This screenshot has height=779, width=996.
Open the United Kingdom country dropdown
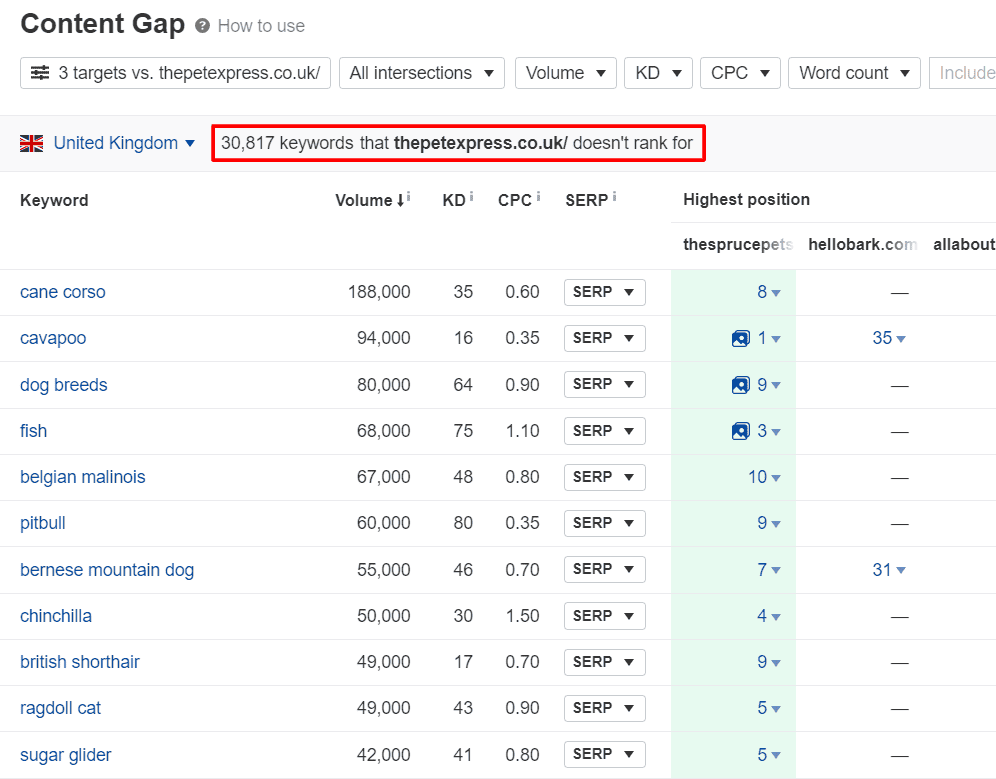pos(124,143)
